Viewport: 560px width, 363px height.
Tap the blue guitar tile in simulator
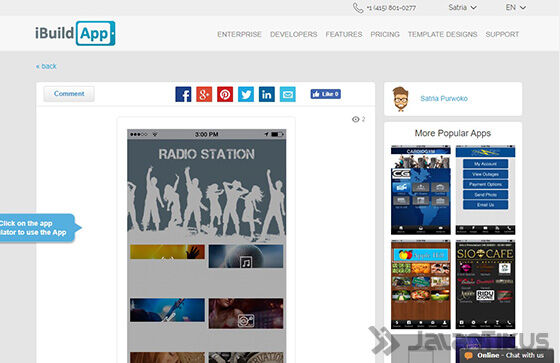pos(168,310)
